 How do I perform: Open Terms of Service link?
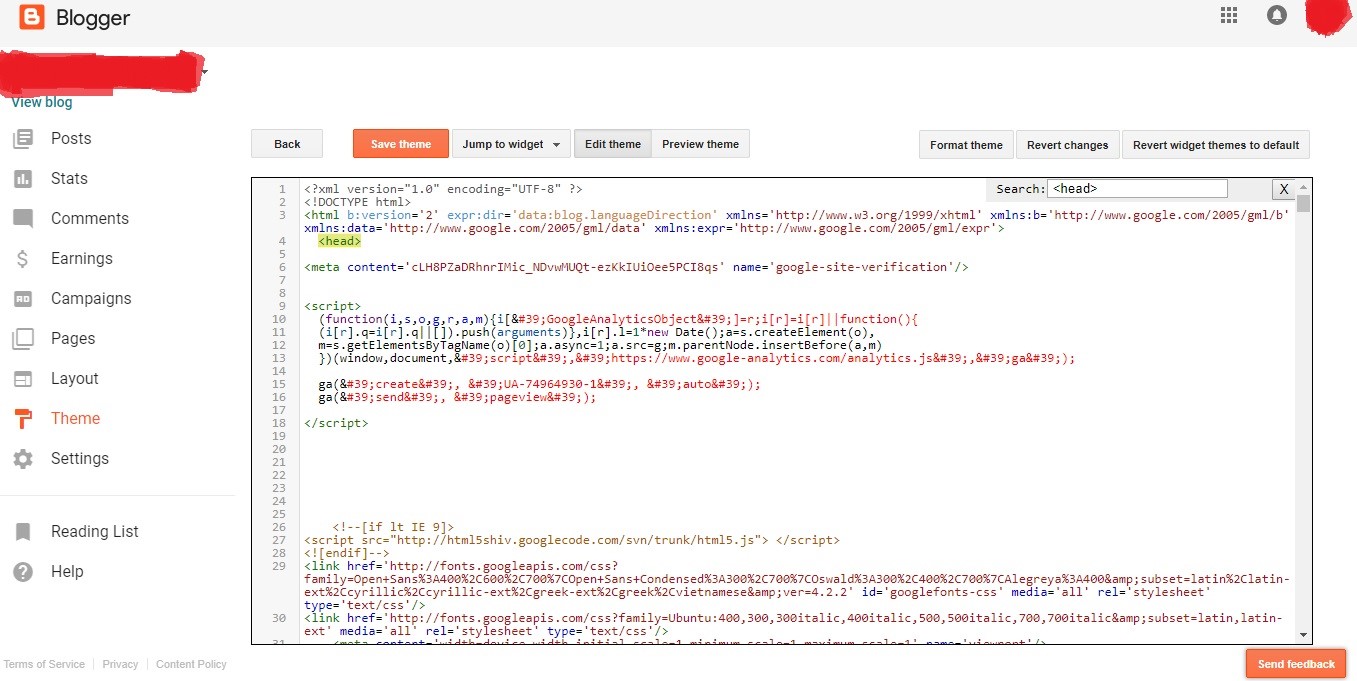[x=44, y=664]
